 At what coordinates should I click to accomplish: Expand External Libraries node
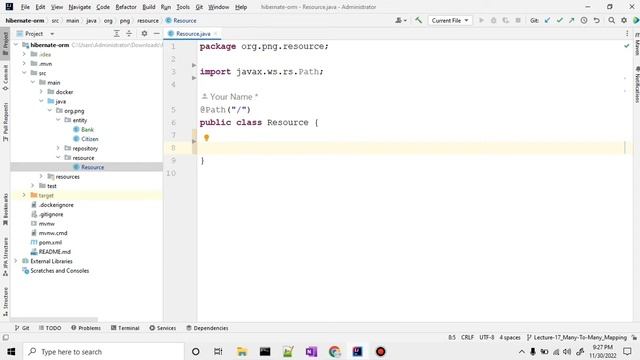[16, 261]
